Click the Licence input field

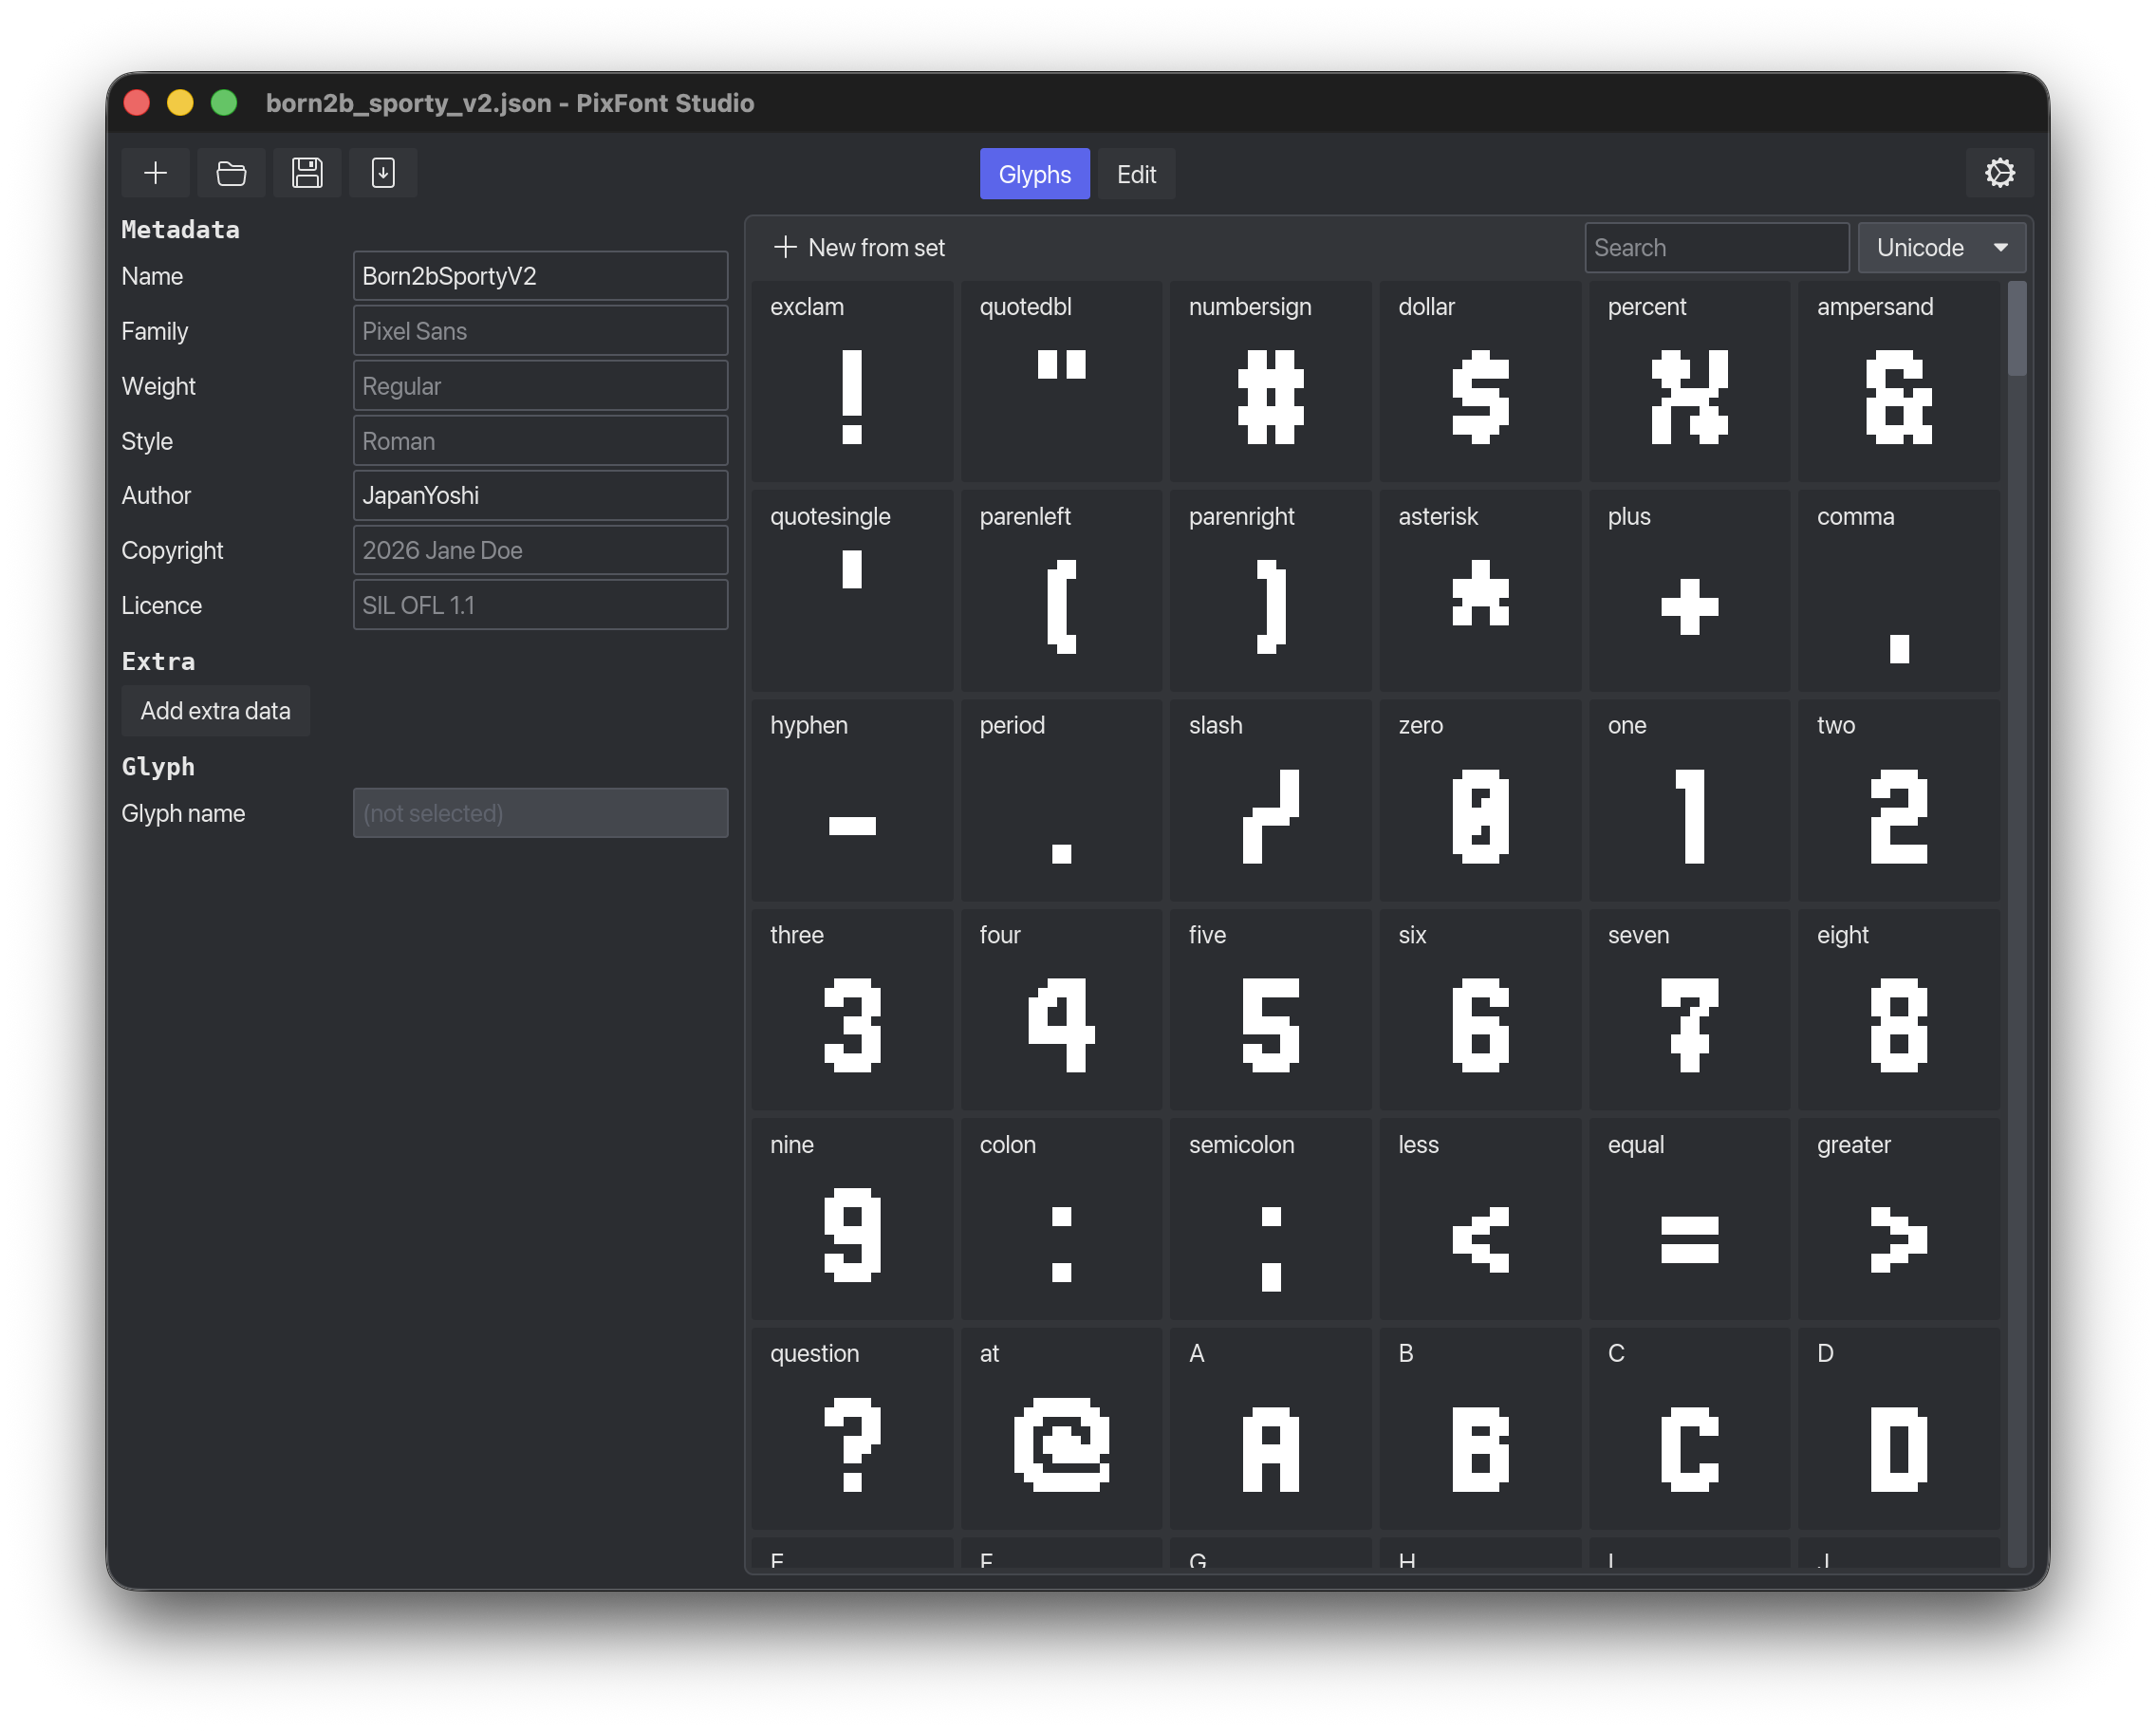point(540,605)
